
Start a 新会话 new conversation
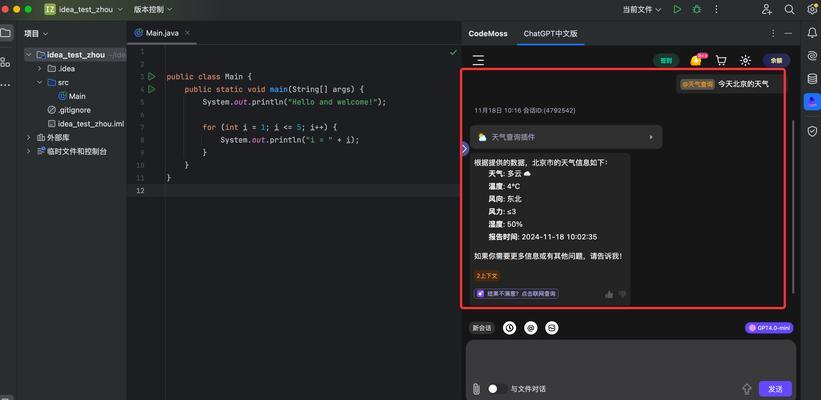click(482, 328)
